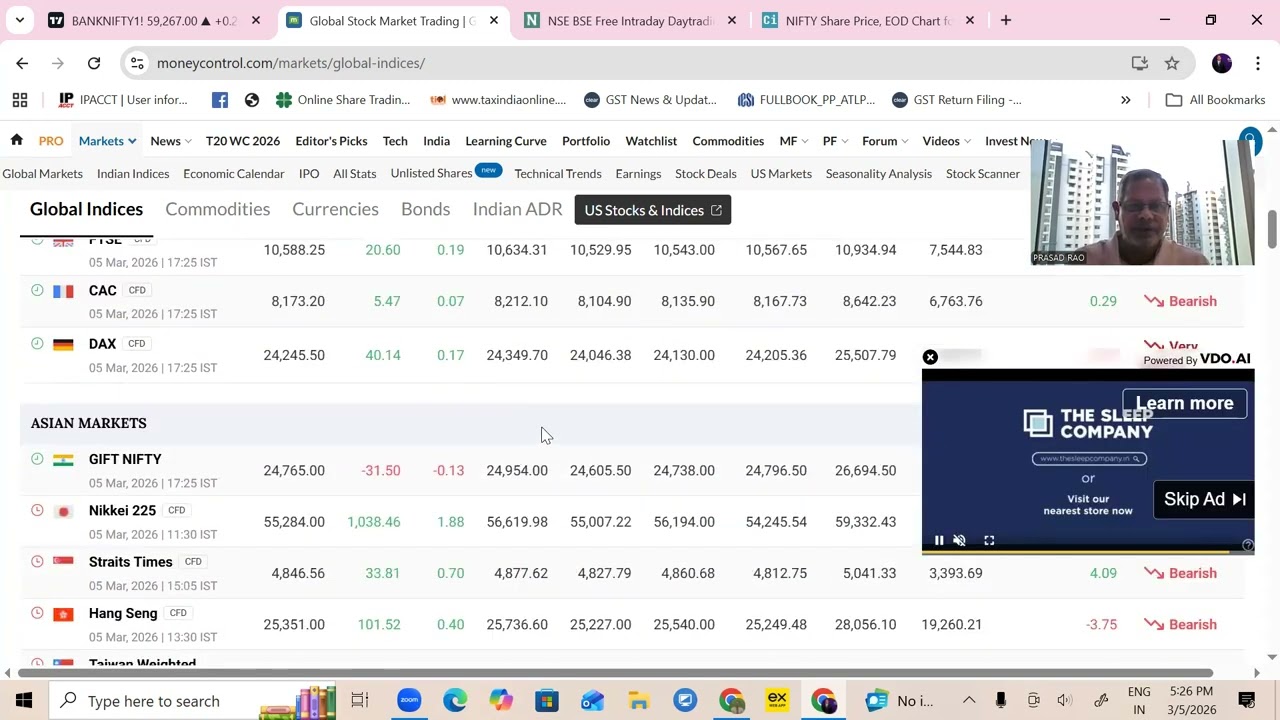Open the PRO menu item
The image size is (1280, 720).
(x=51, y=141)
